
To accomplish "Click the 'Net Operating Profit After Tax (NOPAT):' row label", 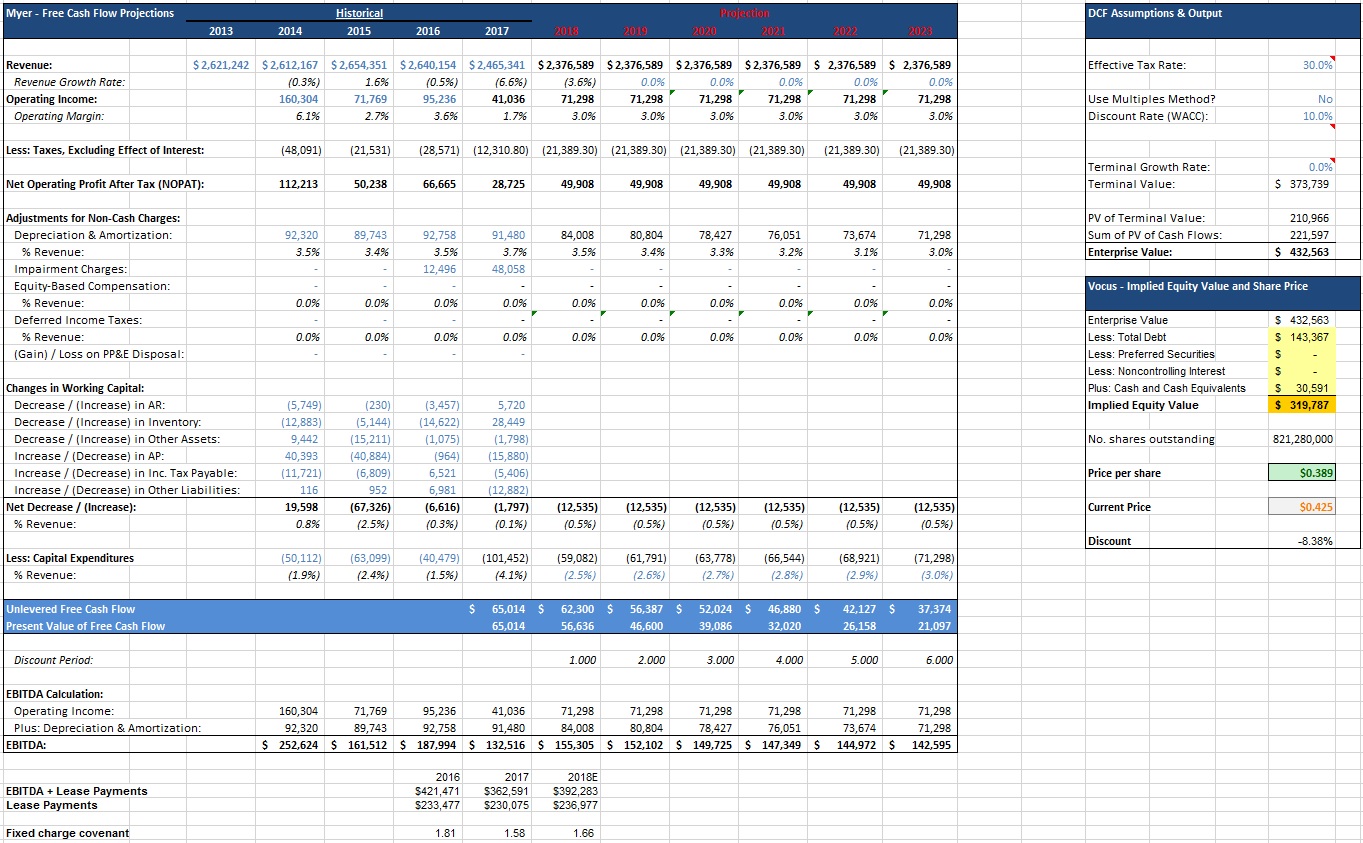I will pyautogui.click(x=105, y=184).
